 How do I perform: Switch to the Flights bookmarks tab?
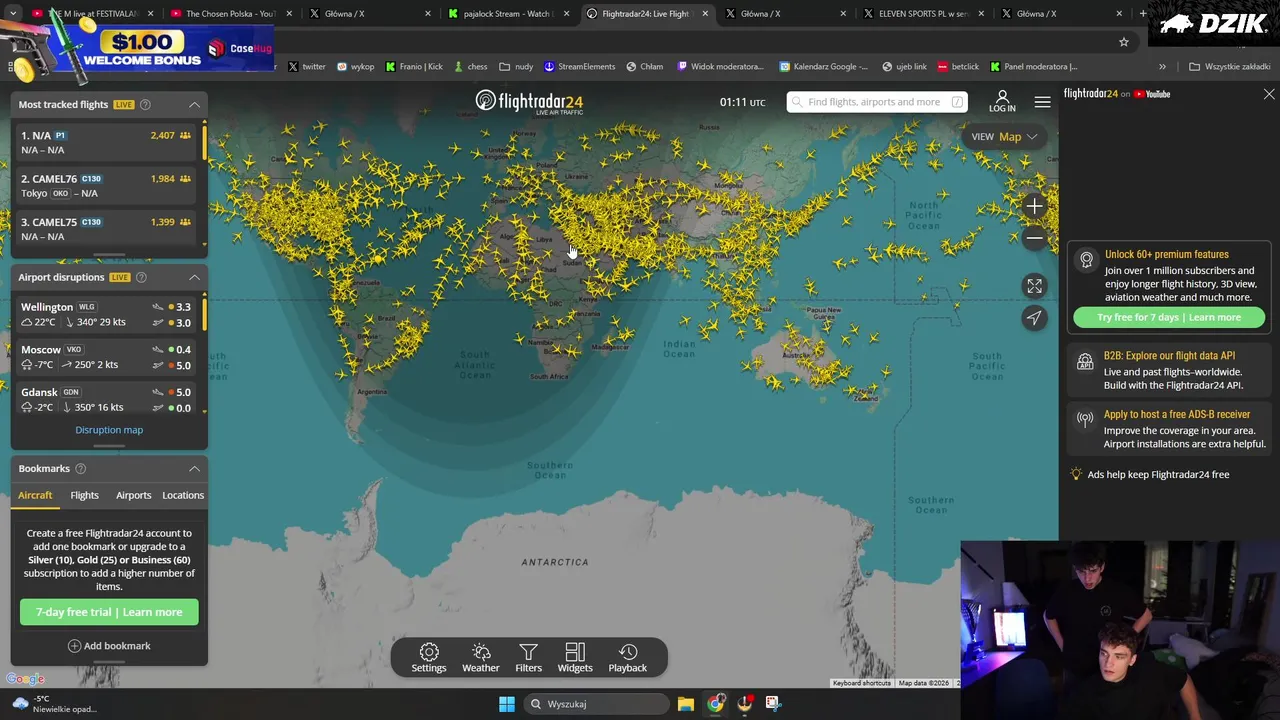click(84, 495)
